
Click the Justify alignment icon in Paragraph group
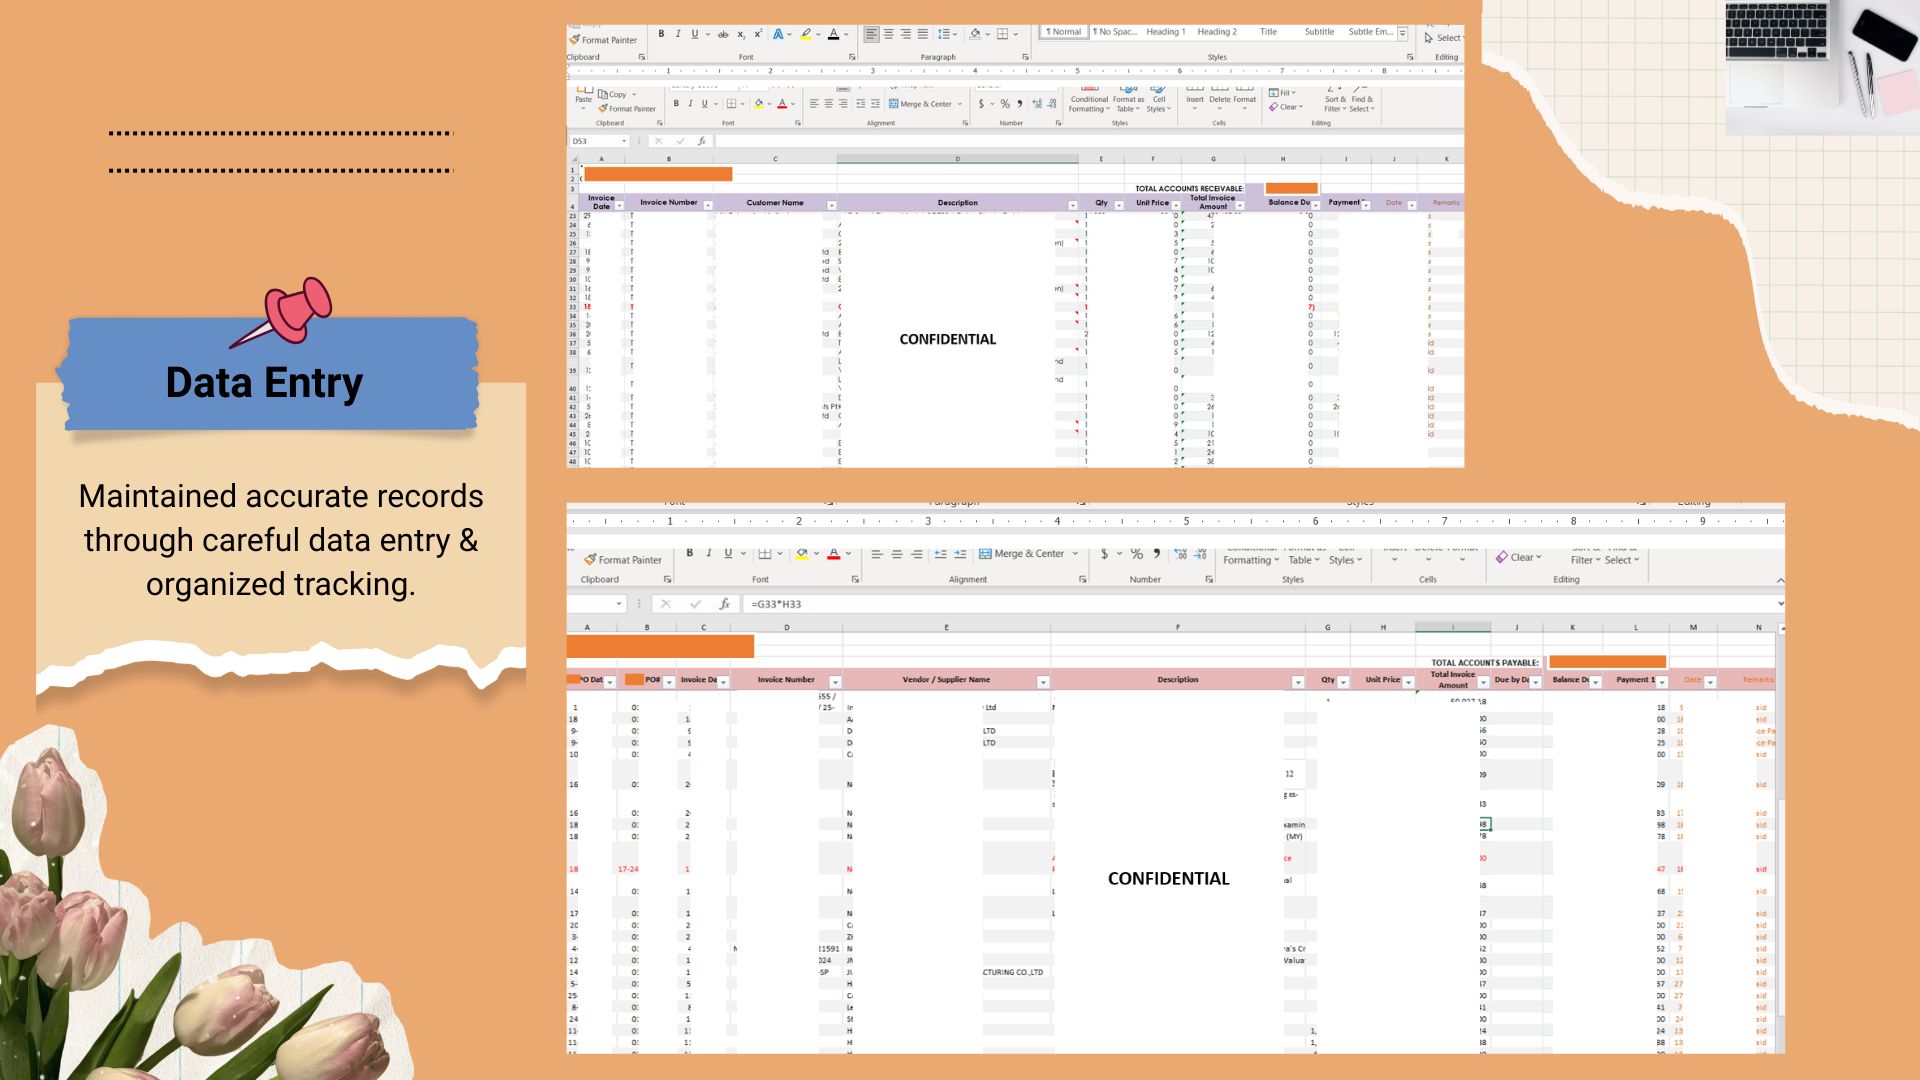pos(922,34)
